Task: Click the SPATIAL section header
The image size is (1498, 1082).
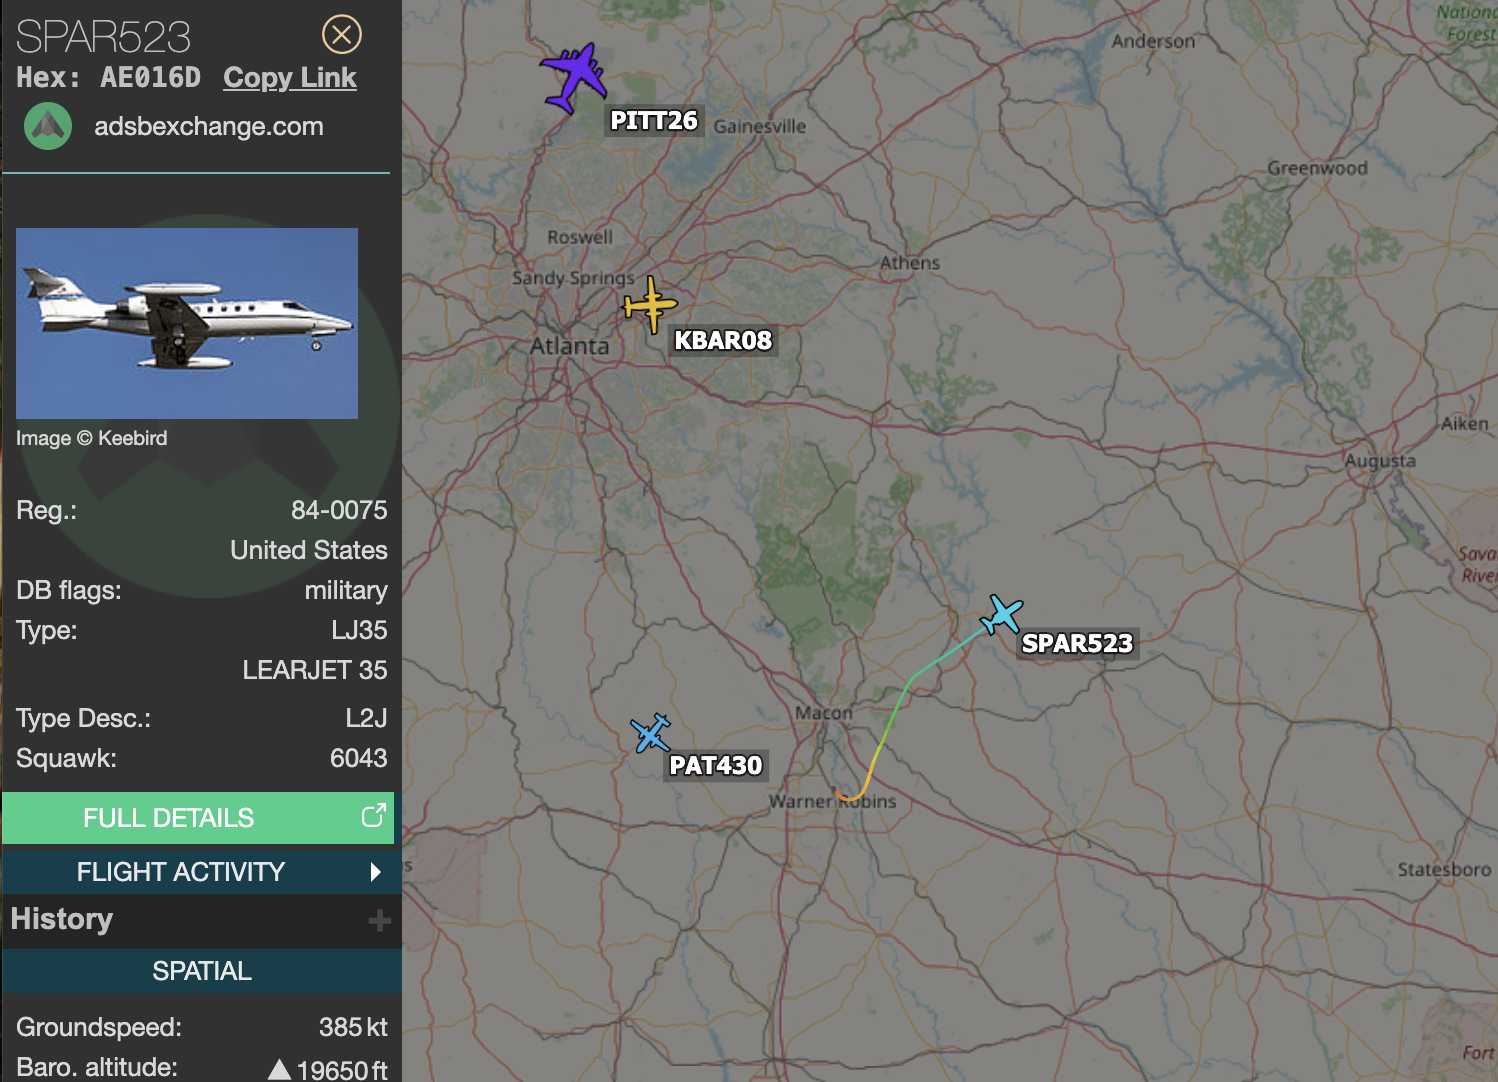Action: (201, 971)
